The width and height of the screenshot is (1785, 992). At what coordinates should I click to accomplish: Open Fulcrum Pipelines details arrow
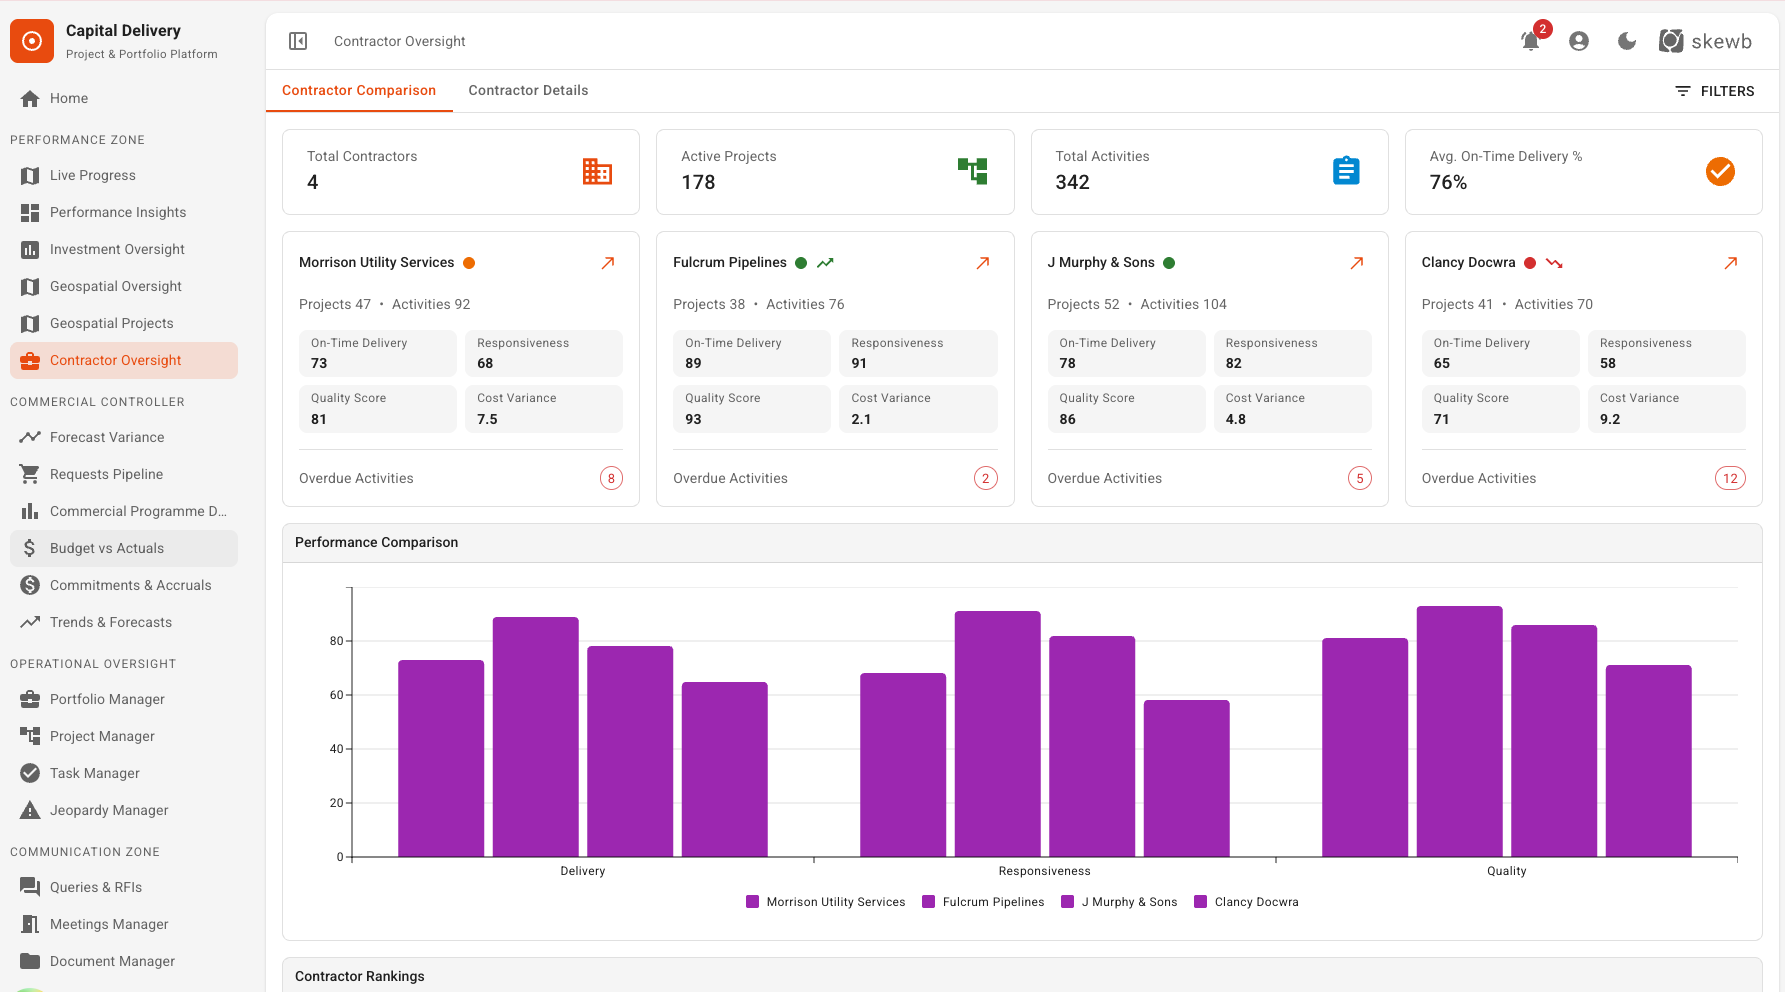coord(983,263)
